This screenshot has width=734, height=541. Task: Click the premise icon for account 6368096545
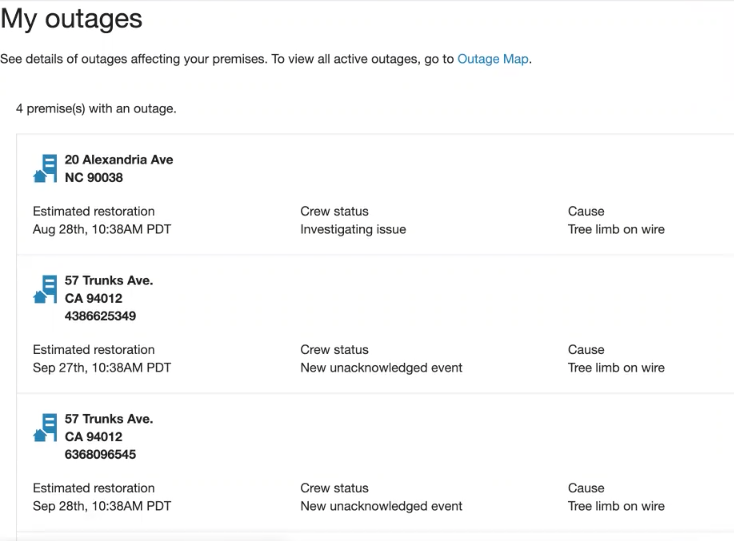[x=45, y=428]
